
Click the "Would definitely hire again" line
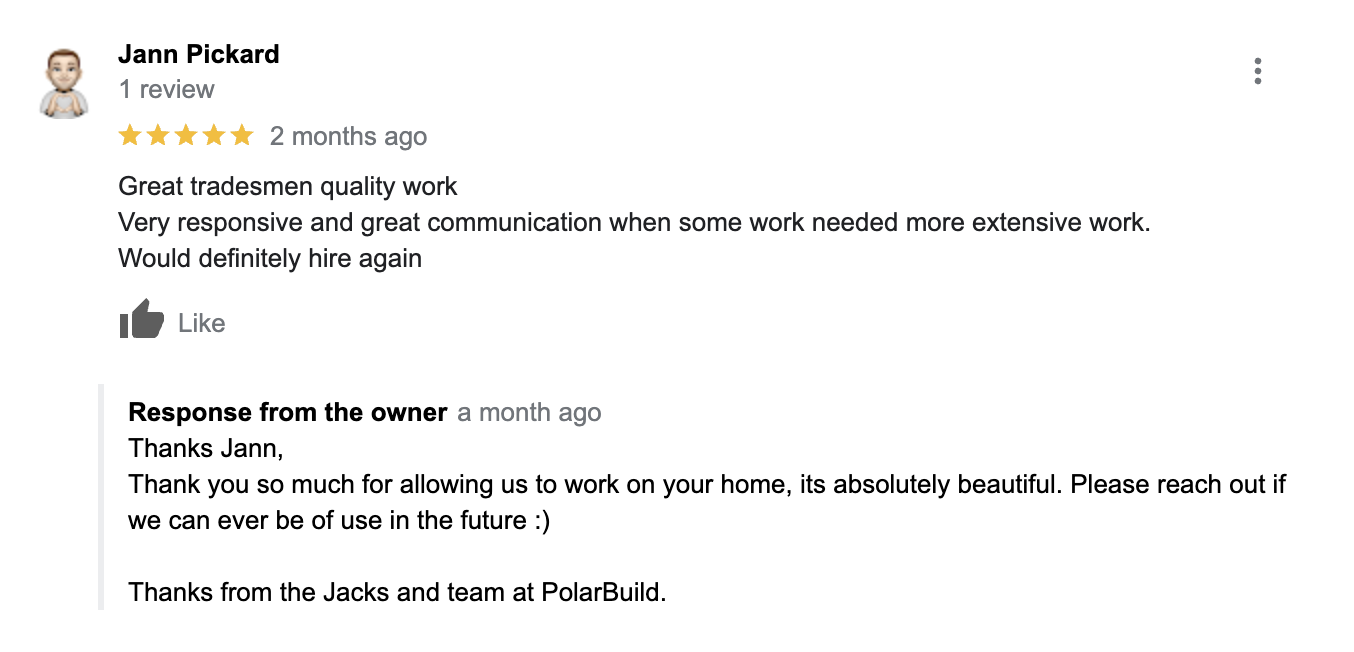coord(270,258)
